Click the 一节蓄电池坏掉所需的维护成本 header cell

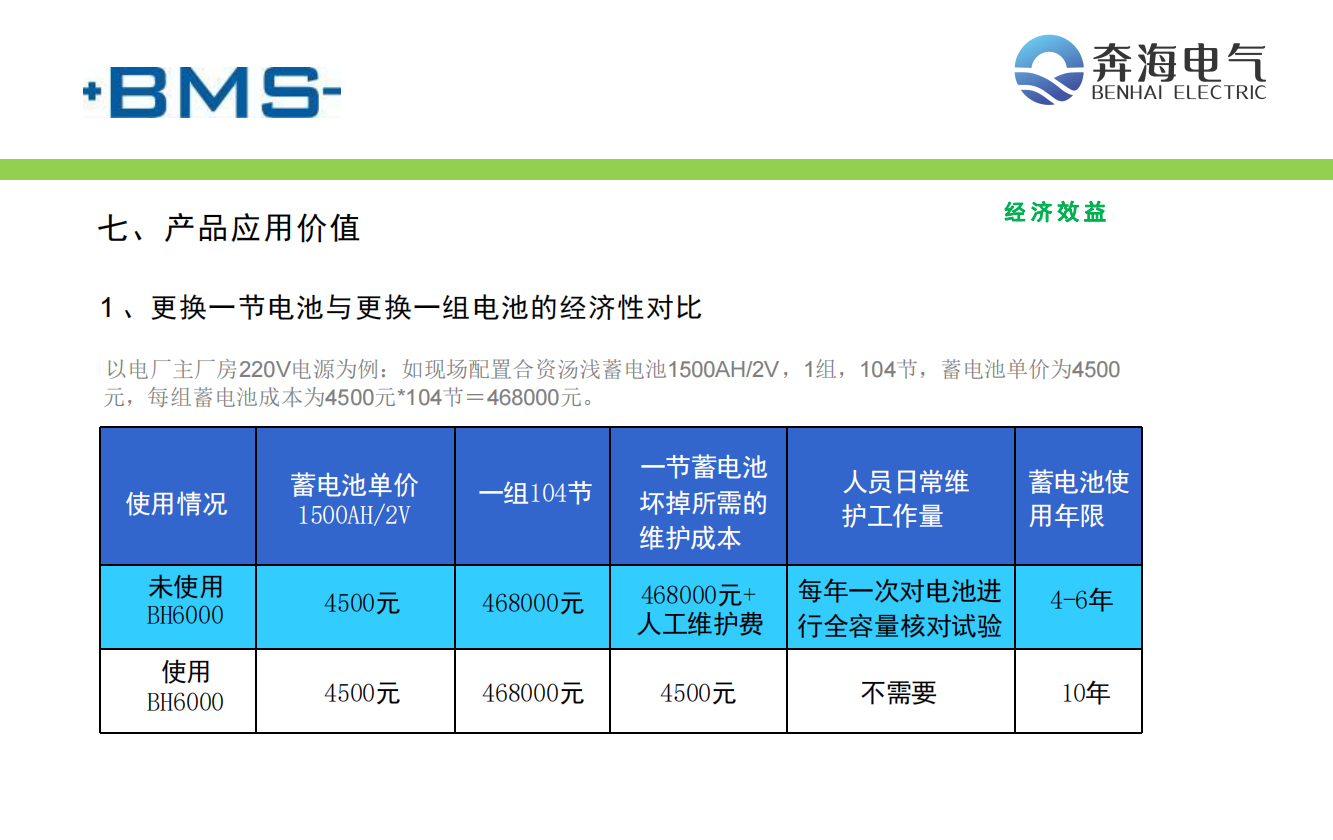(699, 496)
